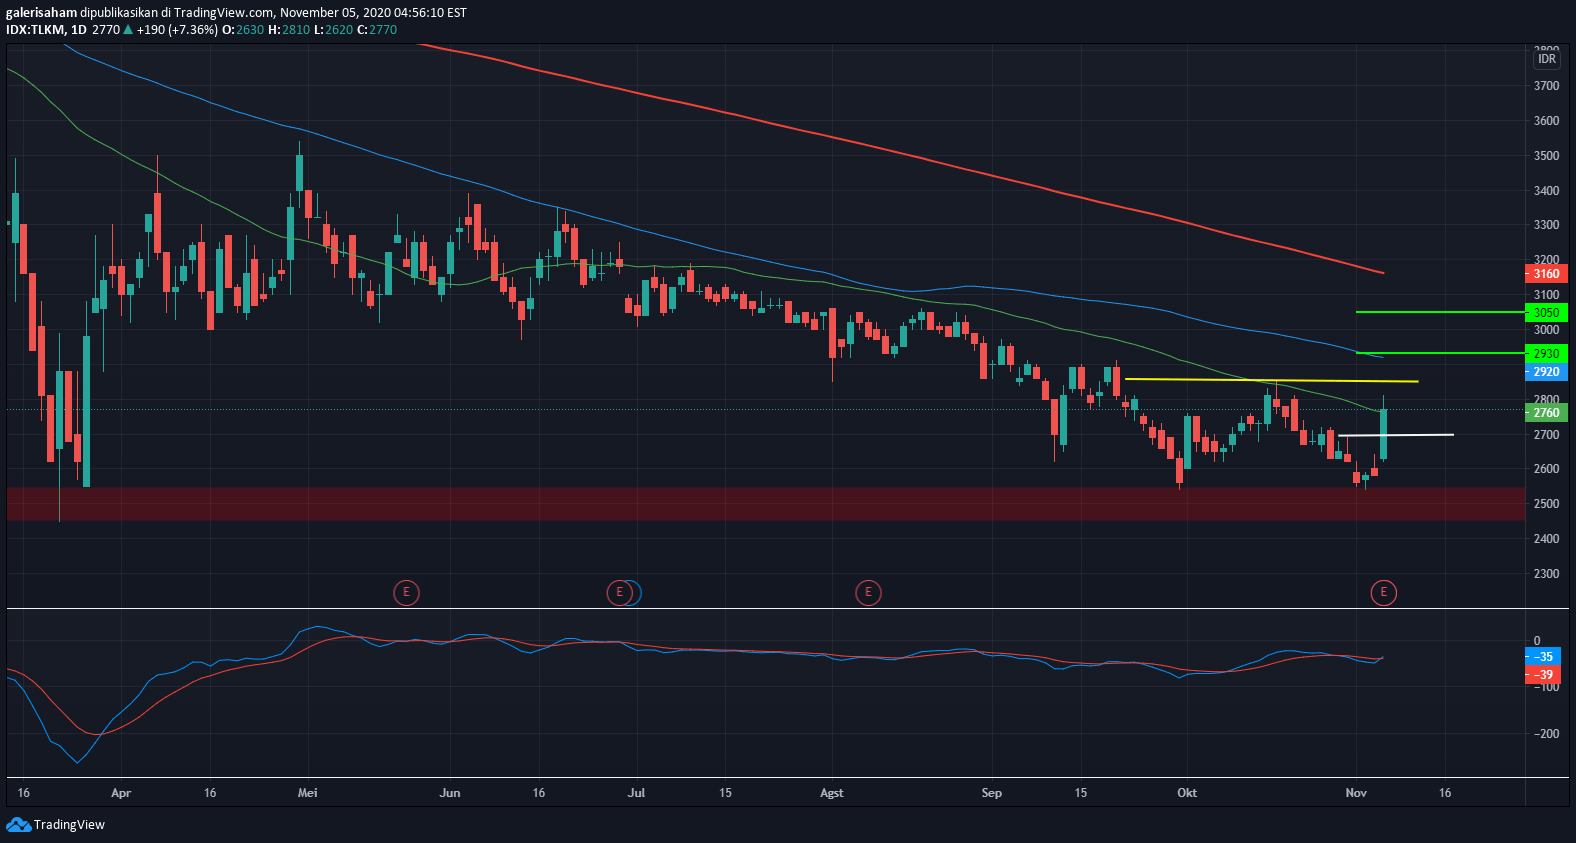
Task: Open the earnings marker just before Jul
Action: point(620,593)
